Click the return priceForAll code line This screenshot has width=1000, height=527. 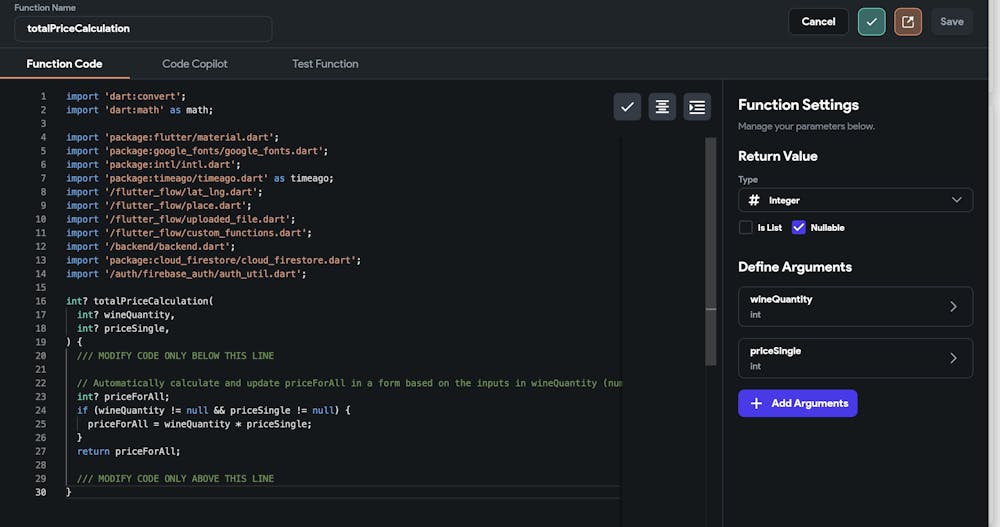[129, 451]
